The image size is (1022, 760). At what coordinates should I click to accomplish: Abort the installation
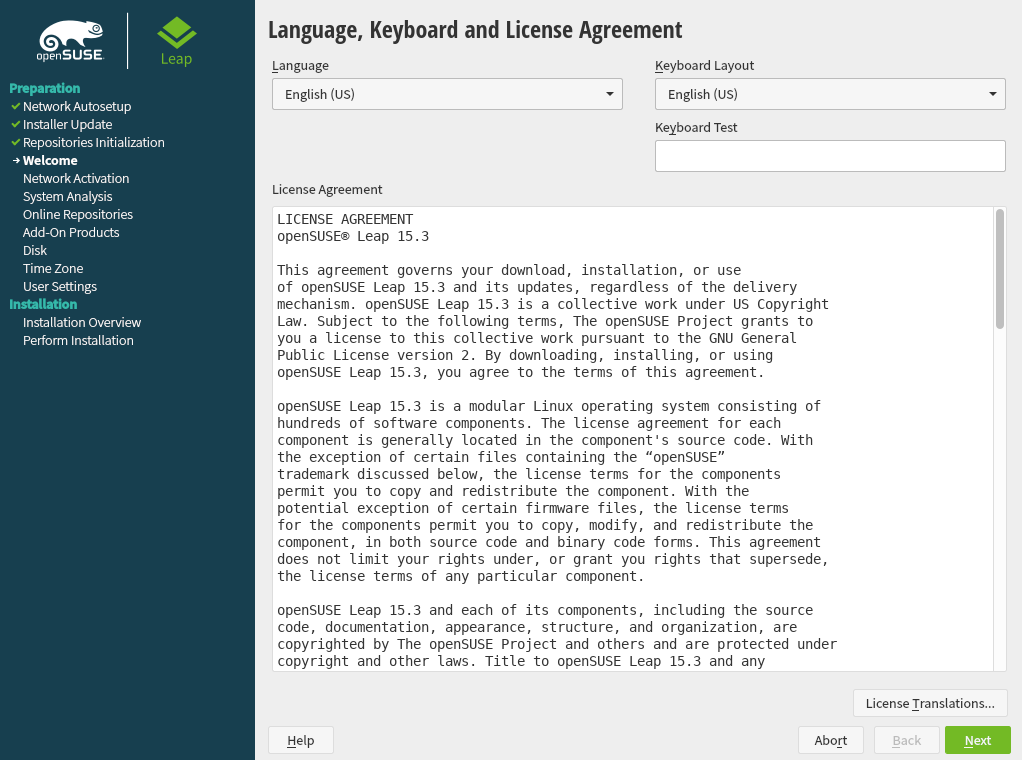[830, 740]
